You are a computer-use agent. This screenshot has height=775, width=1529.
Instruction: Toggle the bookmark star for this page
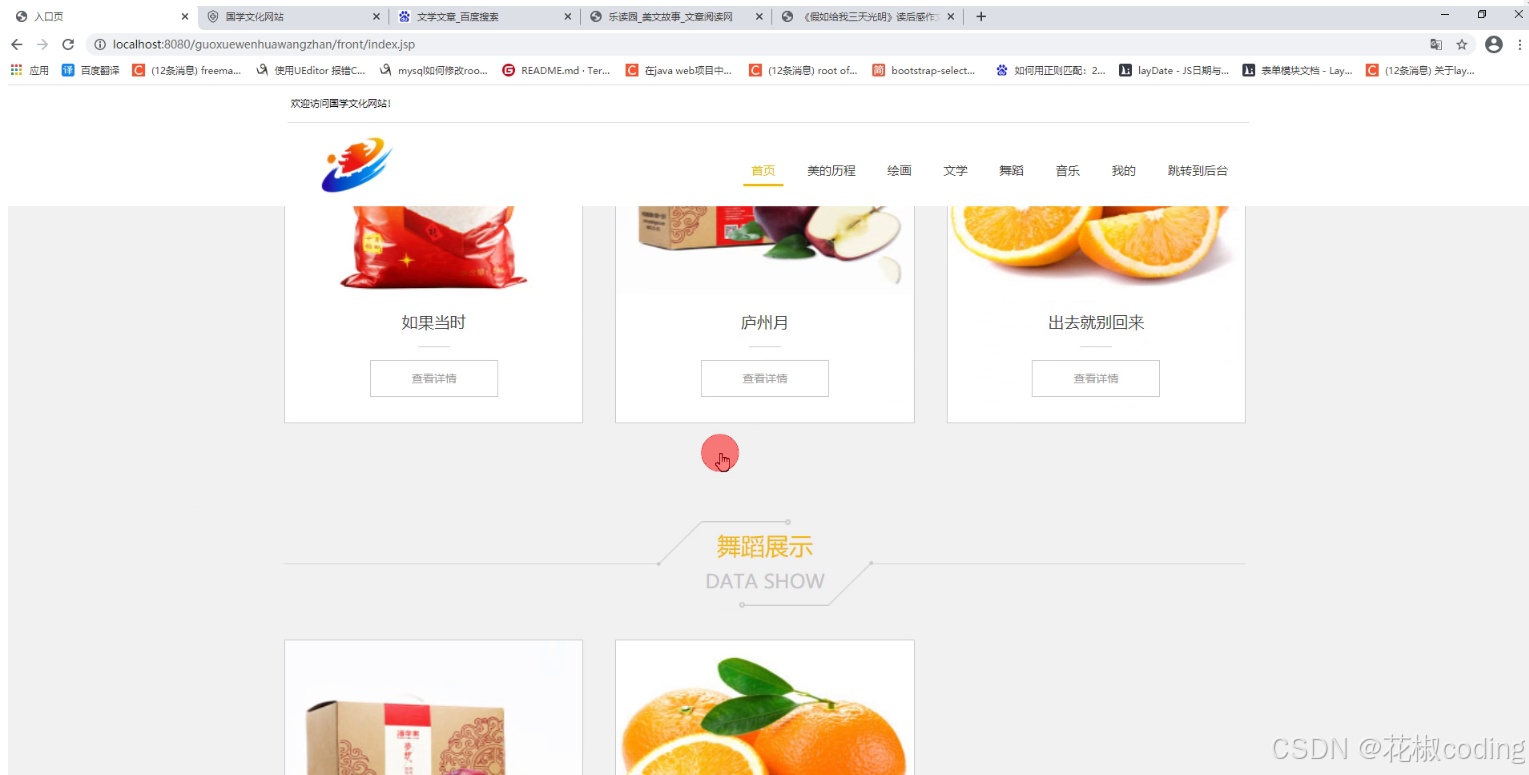tap(1464, 44)
